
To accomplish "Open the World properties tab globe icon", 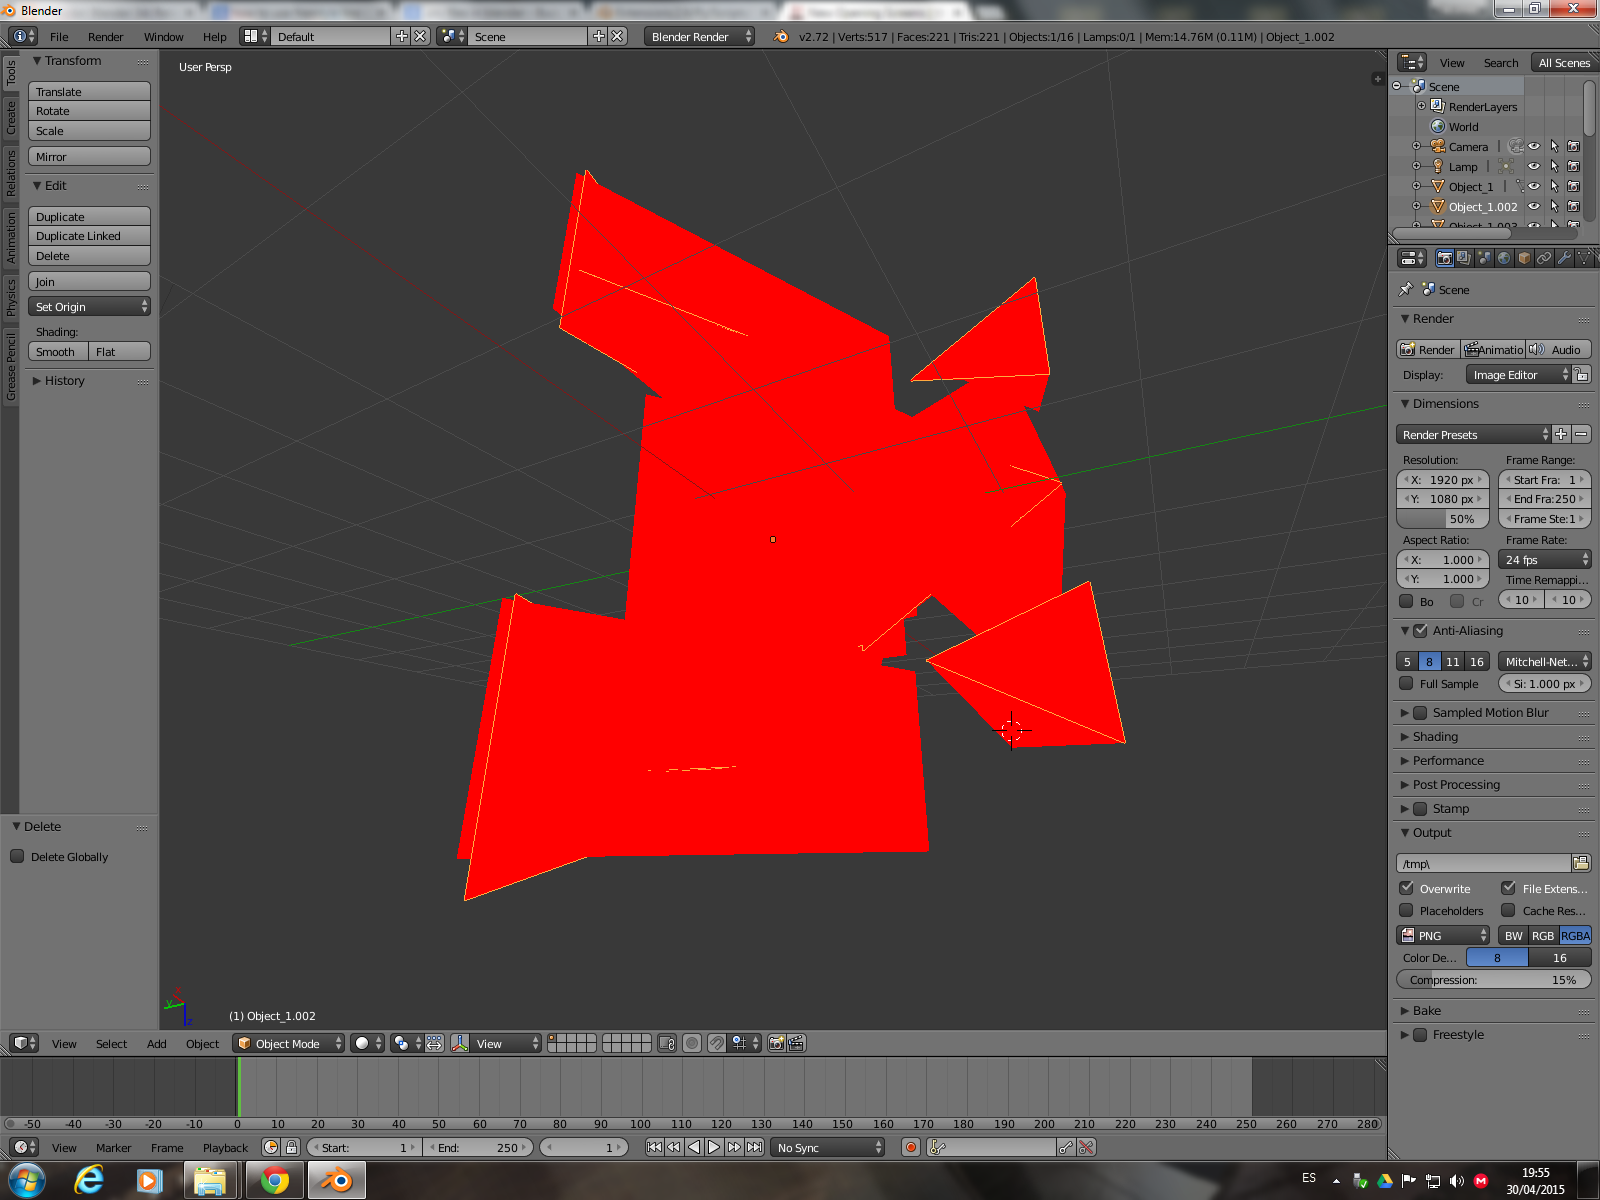I will [1504, 258].
